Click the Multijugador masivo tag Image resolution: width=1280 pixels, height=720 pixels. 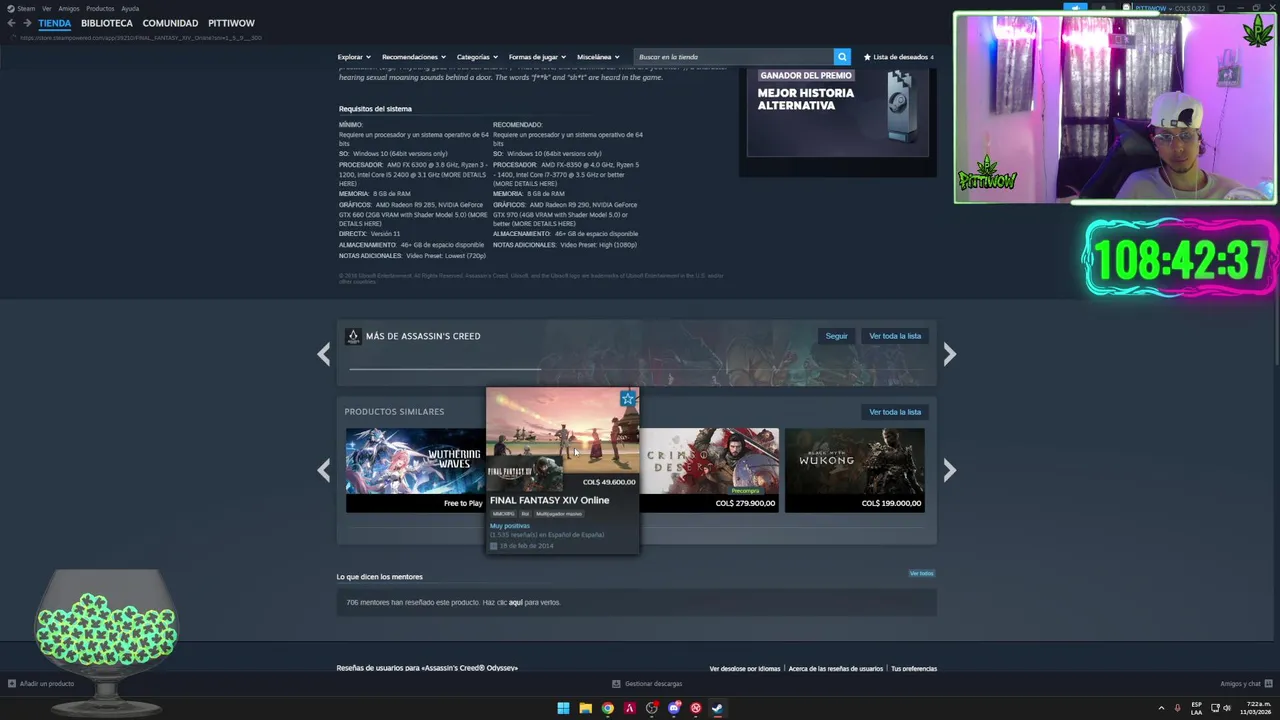click(559, 514)
